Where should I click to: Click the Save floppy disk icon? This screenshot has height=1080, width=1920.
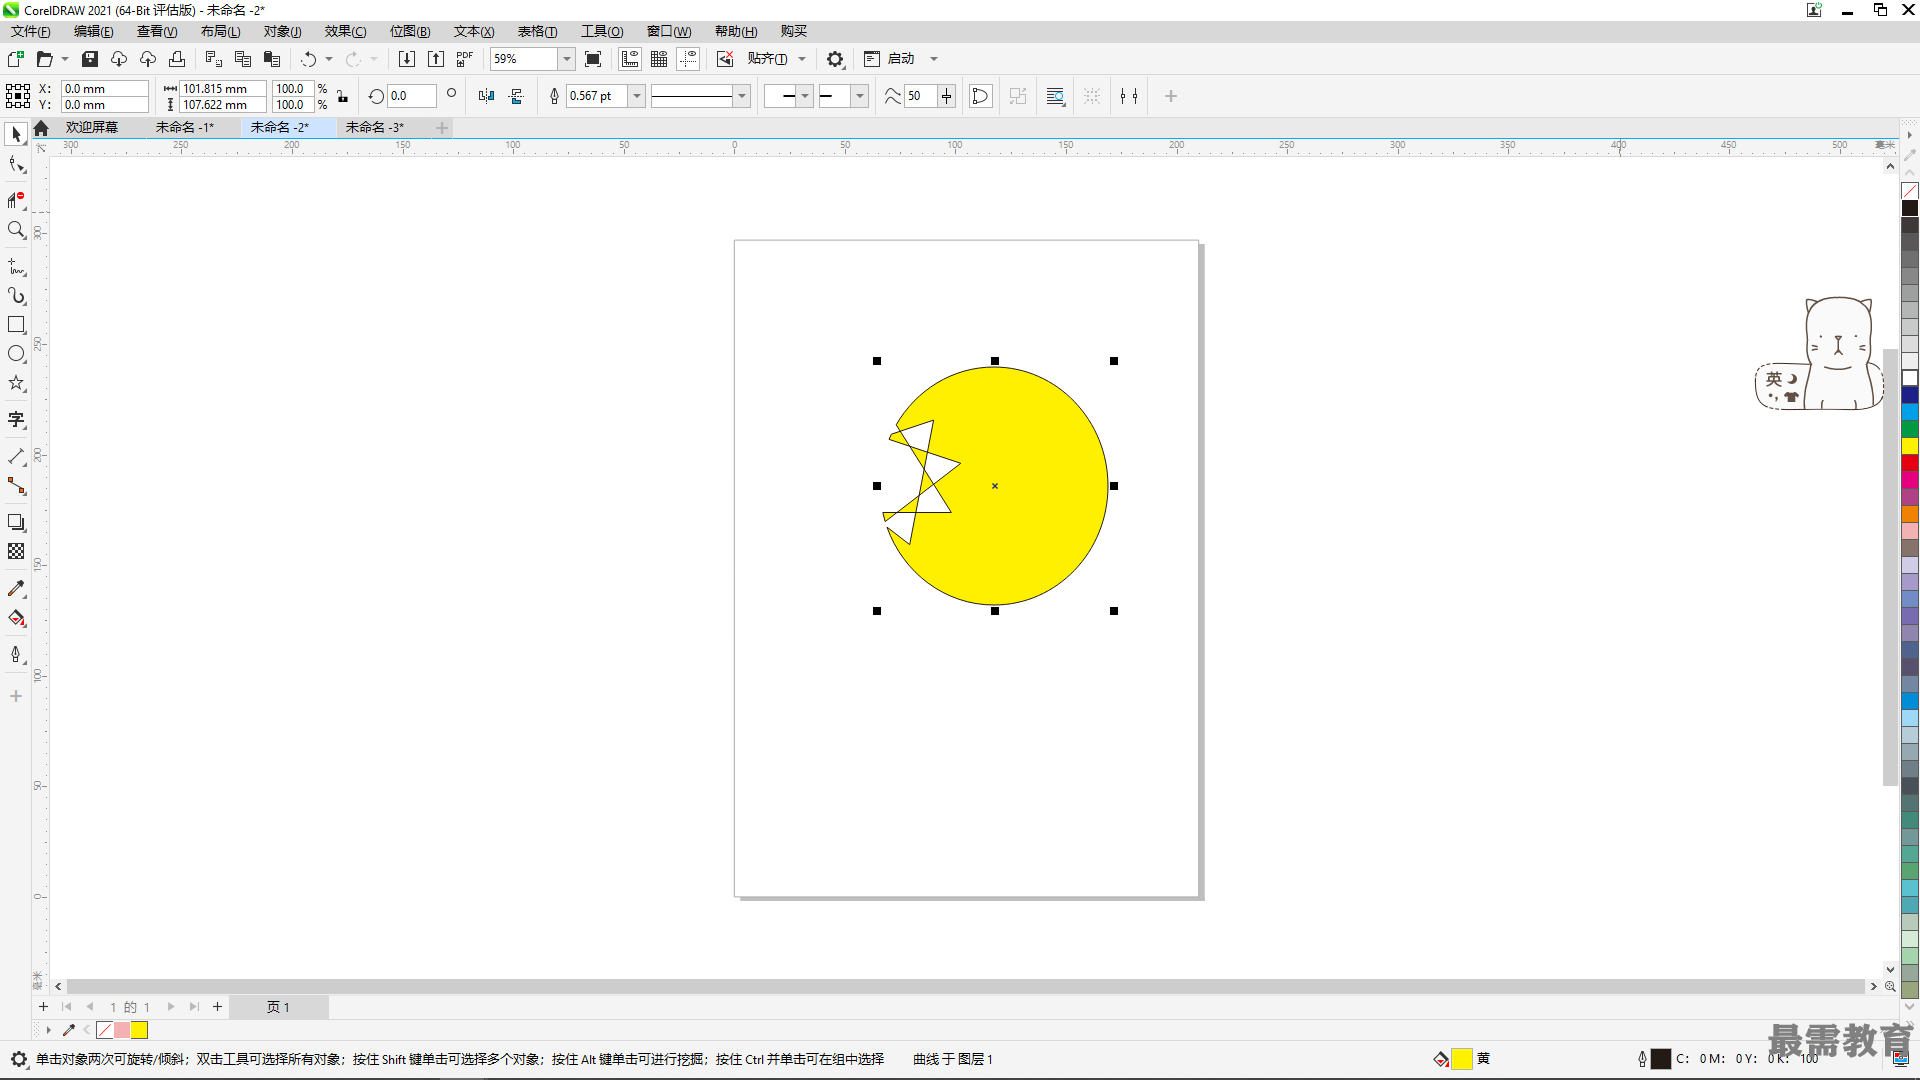(90, 59)
